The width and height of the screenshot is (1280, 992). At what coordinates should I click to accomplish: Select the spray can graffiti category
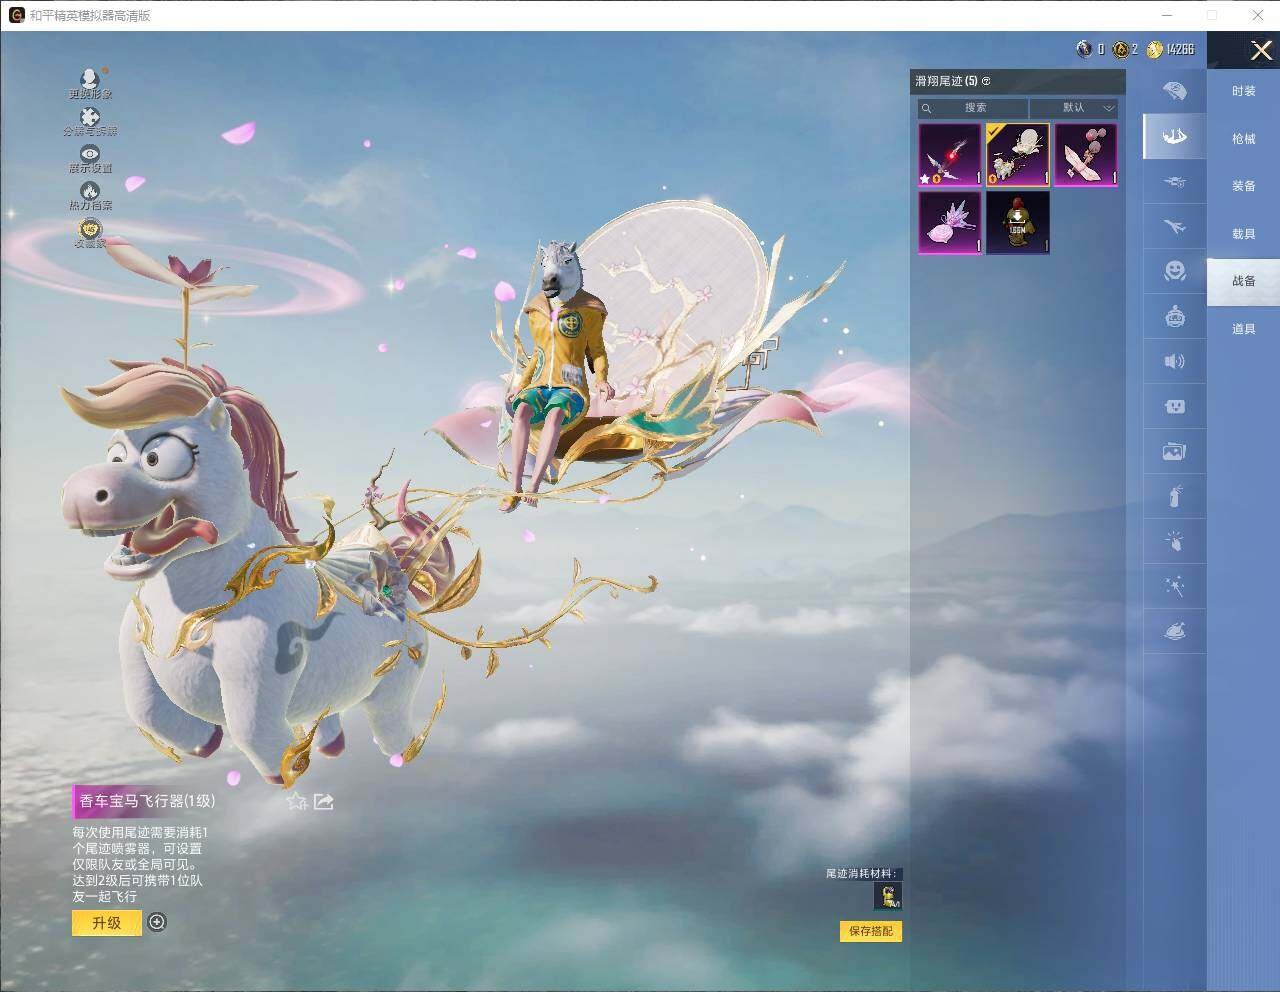point(1174,496)
